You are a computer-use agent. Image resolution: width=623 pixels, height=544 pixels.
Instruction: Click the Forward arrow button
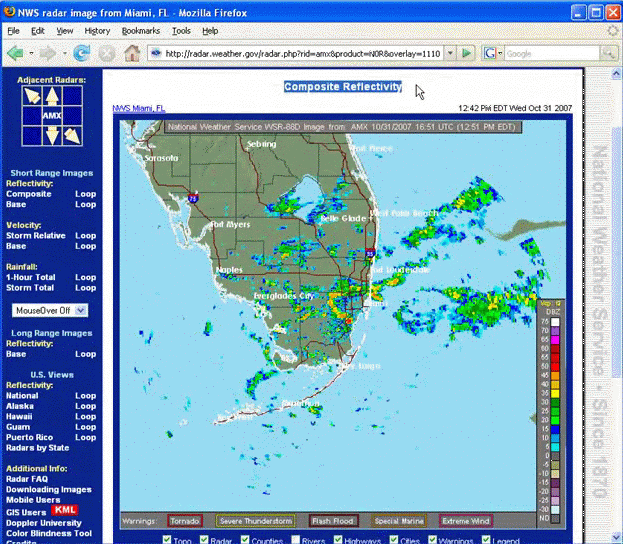(48, 53)
